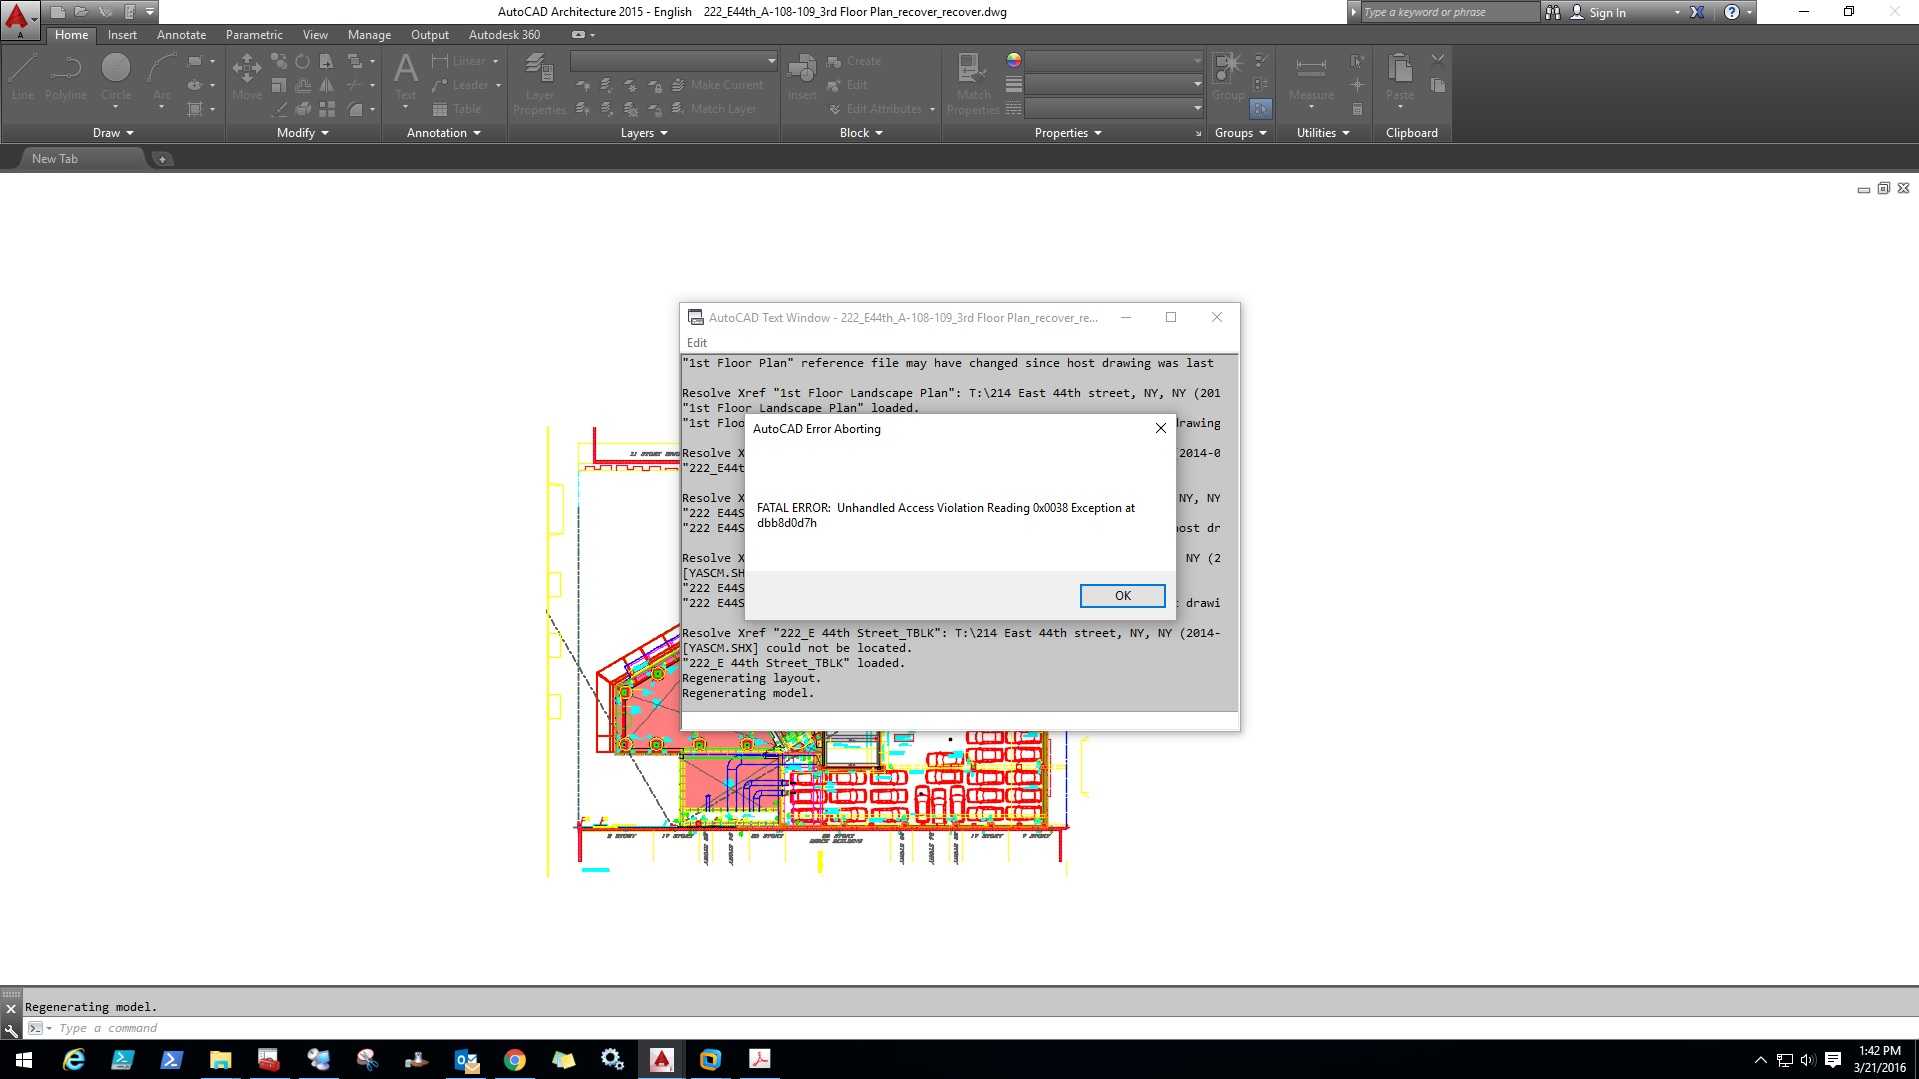The width and height of the screenshot is (1919, 1079).
Task: Expand the Draw panel
Action: click(113, 133)
